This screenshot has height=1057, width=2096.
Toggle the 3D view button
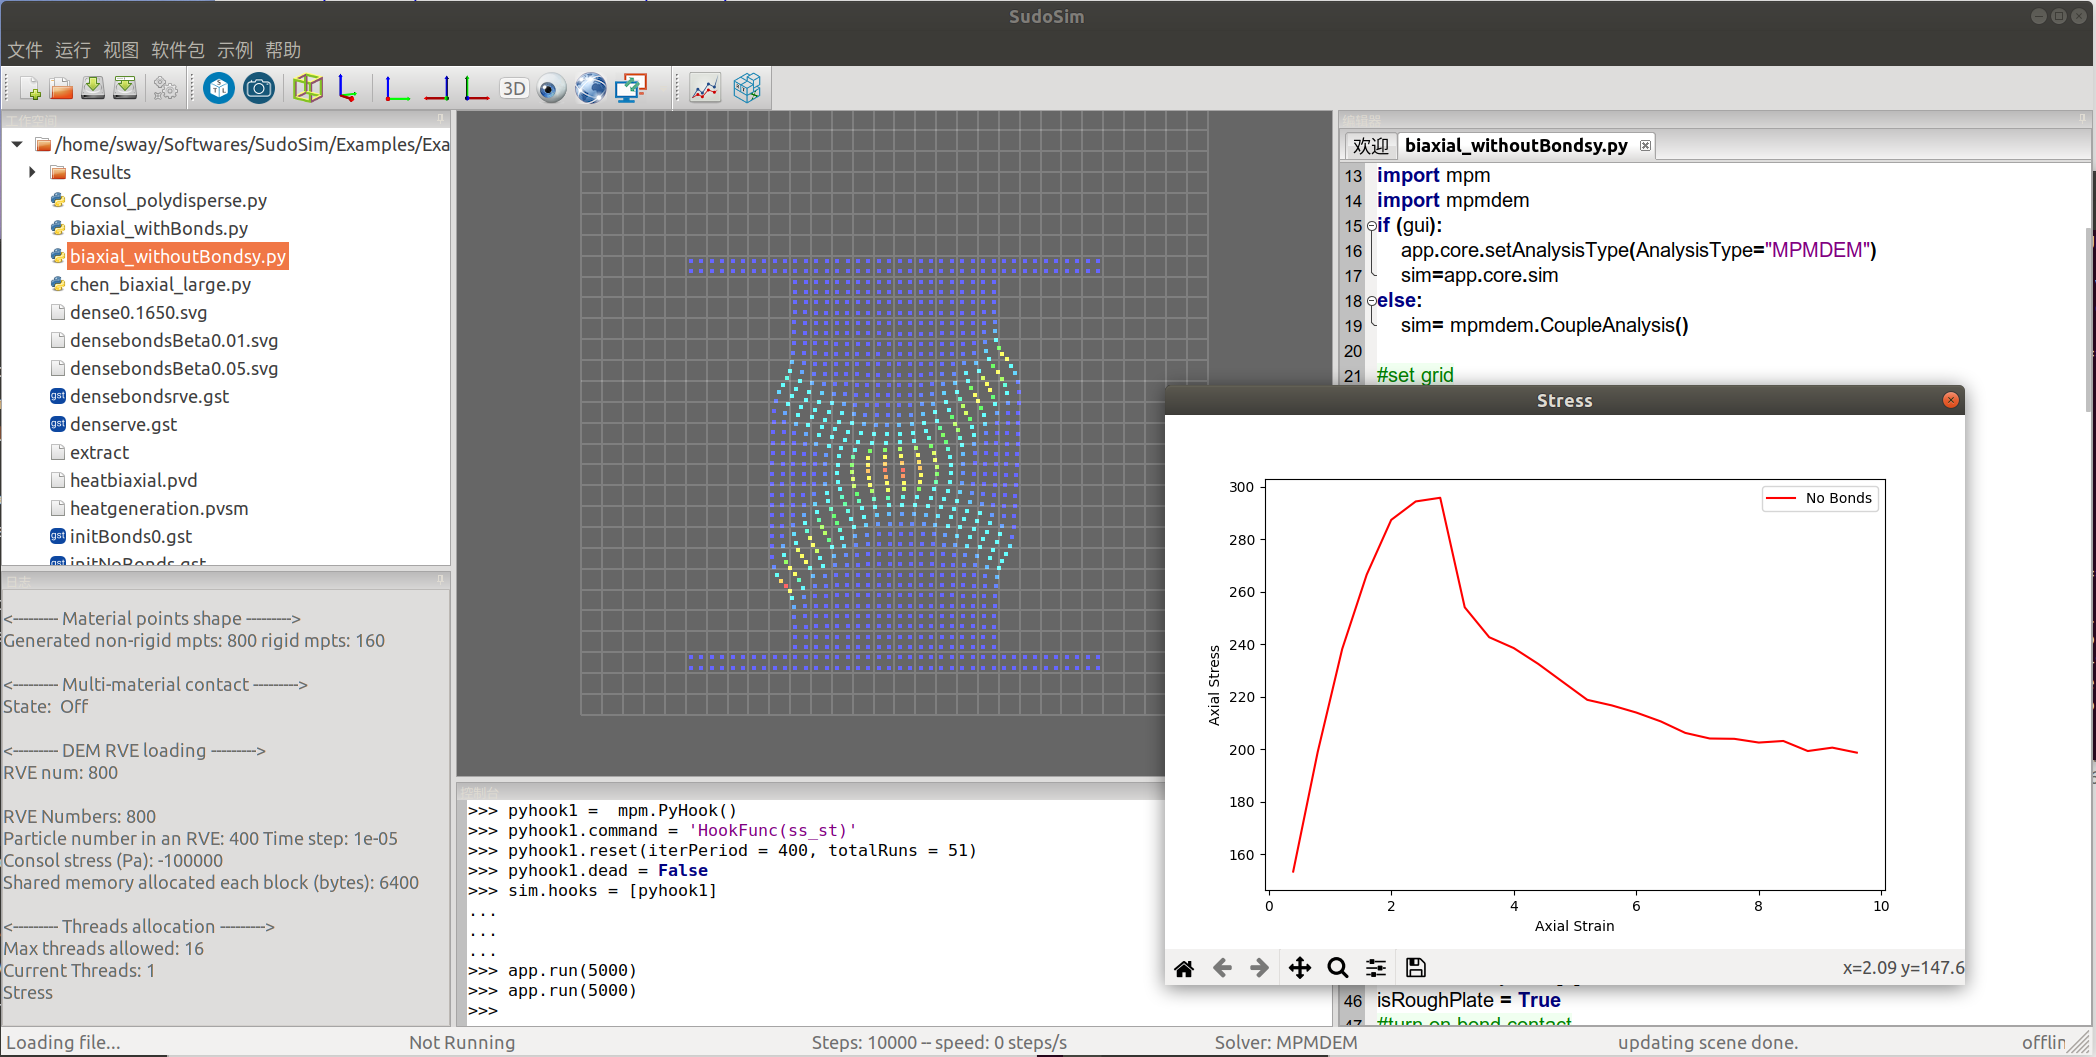514,89
